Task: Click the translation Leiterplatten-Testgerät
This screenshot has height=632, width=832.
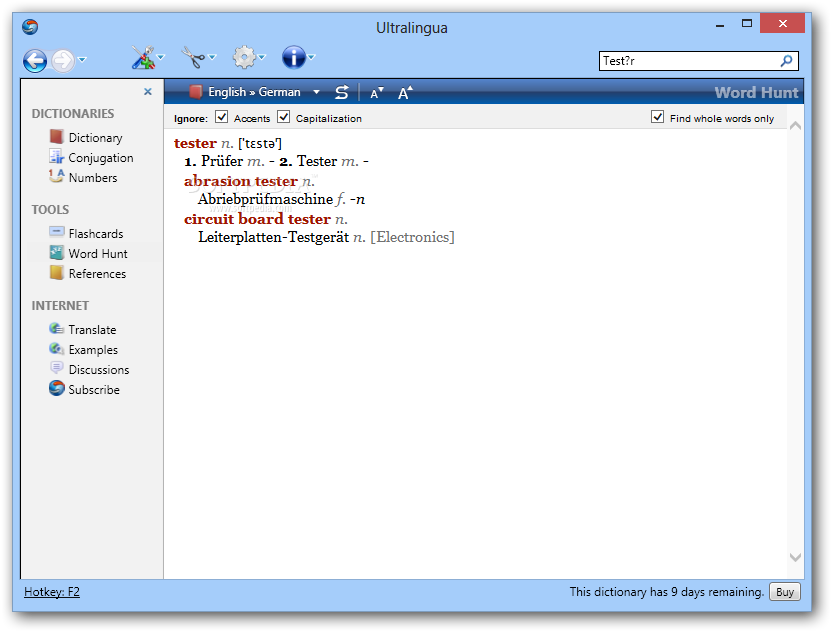Action: pyautogui.click(x=274, y=237)
